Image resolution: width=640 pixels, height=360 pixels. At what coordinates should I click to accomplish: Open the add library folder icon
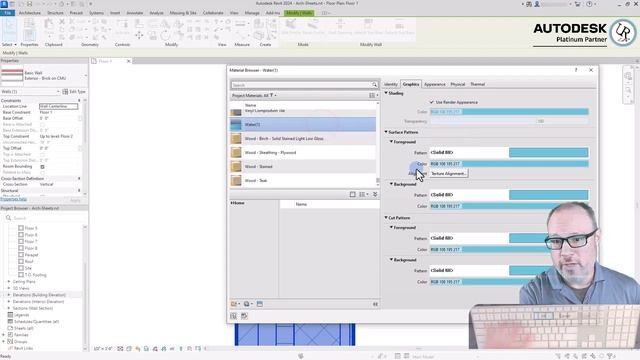[x=236, y=304]
